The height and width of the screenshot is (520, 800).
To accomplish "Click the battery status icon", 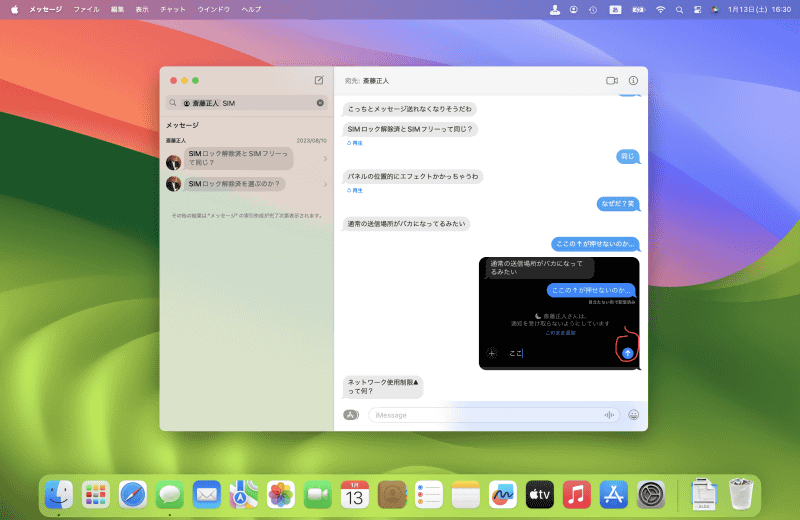I will point(638,9).
